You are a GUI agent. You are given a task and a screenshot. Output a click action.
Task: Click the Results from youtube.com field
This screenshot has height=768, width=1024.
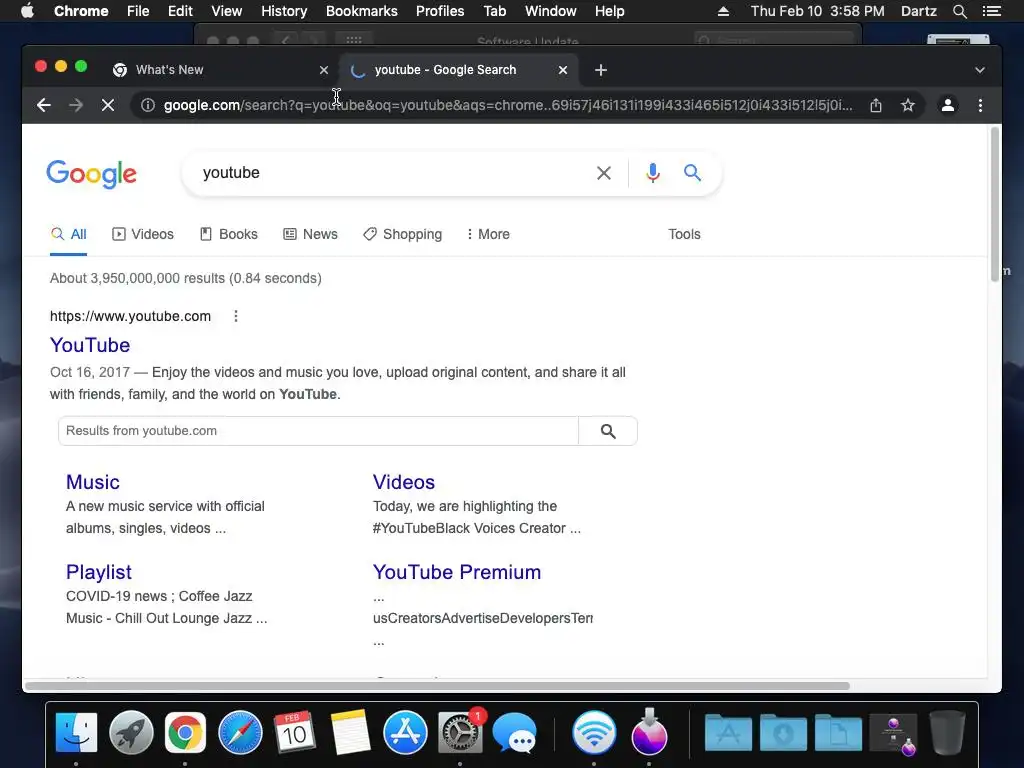pyautogui.click(x=318, y=431)
